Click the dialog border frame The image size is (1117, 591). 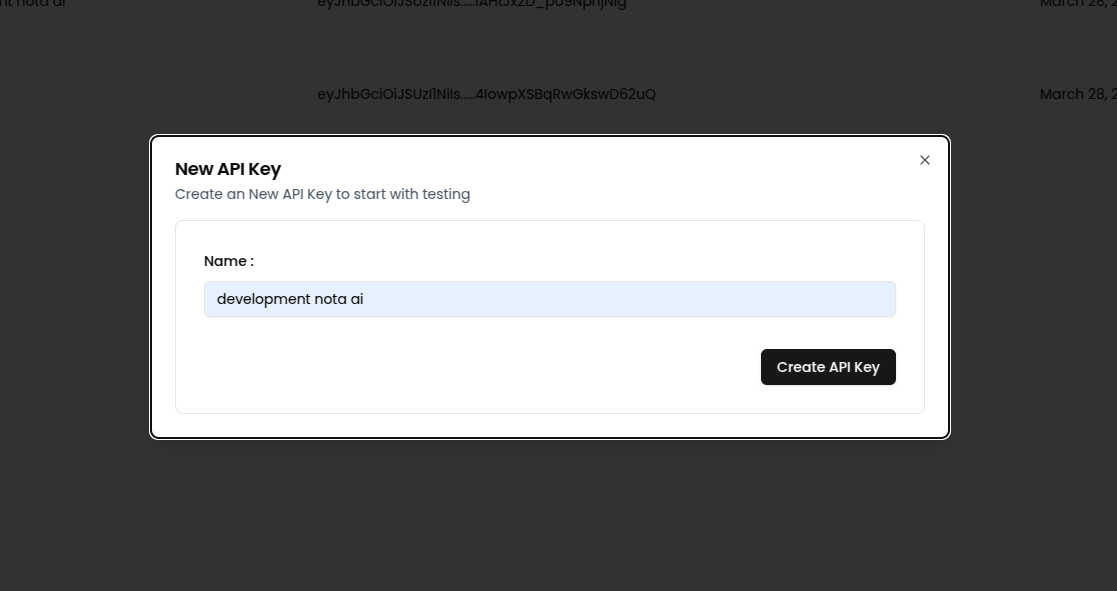pyautogui.click(x=550, y=436)
